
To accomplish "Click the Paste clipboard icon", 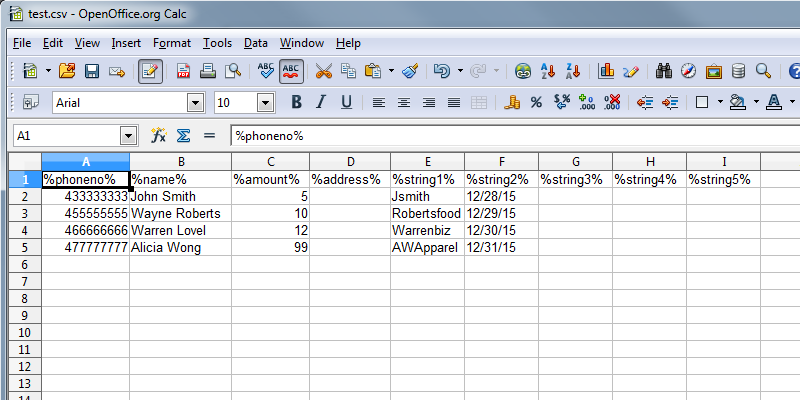I will [x=373, y=71].
